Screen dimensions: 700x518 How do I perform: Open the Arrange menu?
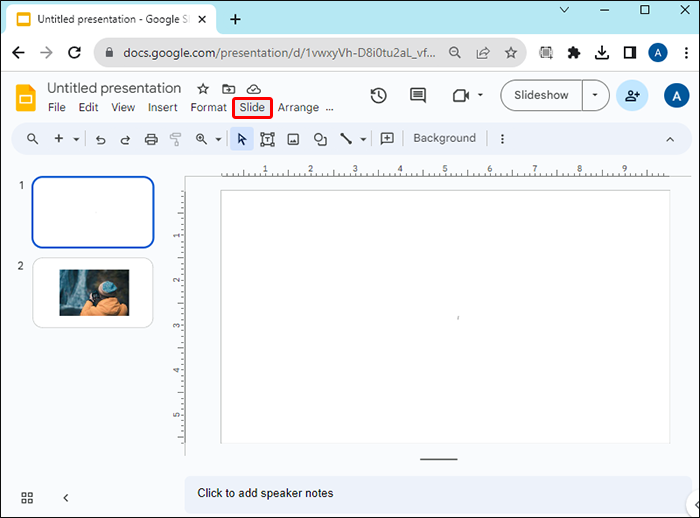(298, 108)
